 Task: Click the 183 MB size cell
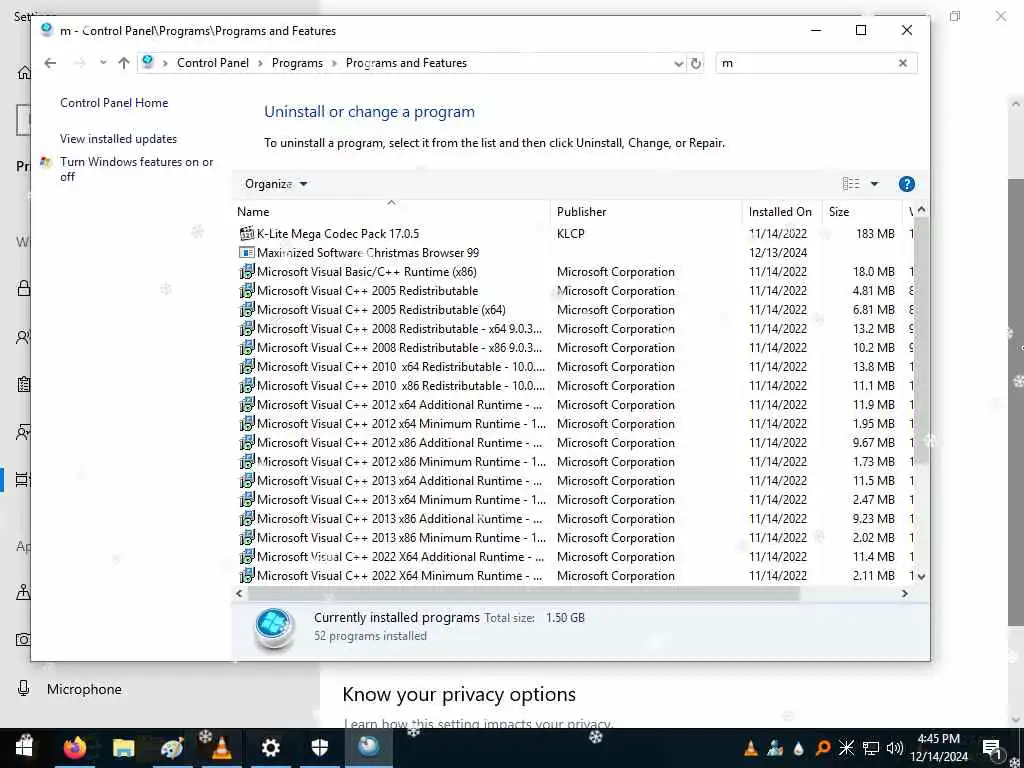point(875,234)
